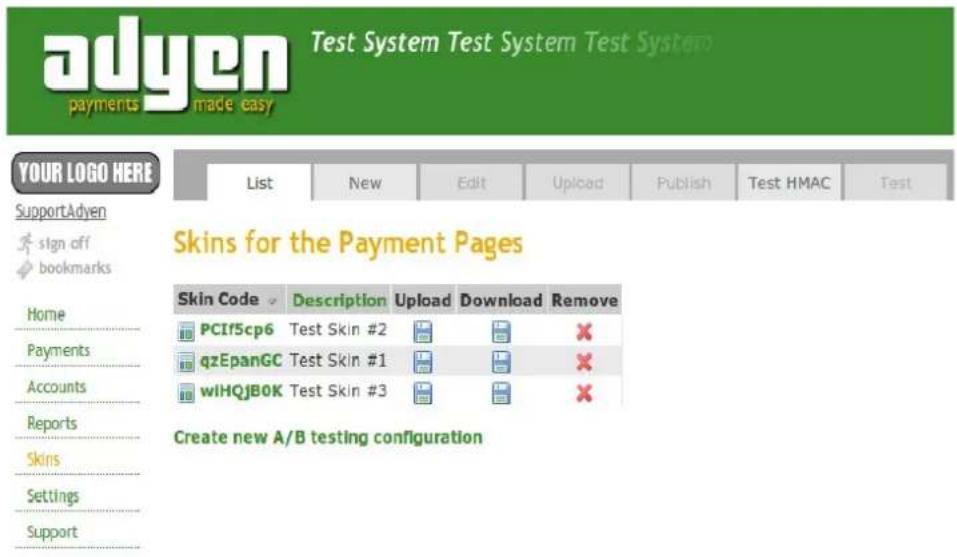
Task: Remove Test Skin #2 with red X
Action: click(x=584, y=332)
